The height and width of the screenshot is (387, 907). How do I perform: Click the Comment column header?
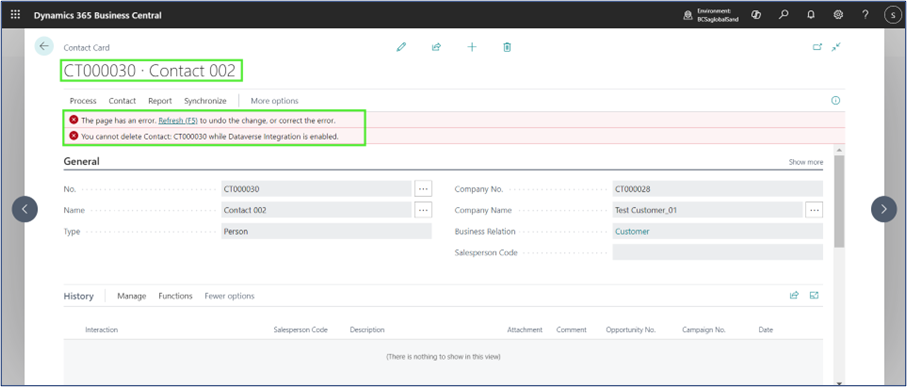pos(572,330)
